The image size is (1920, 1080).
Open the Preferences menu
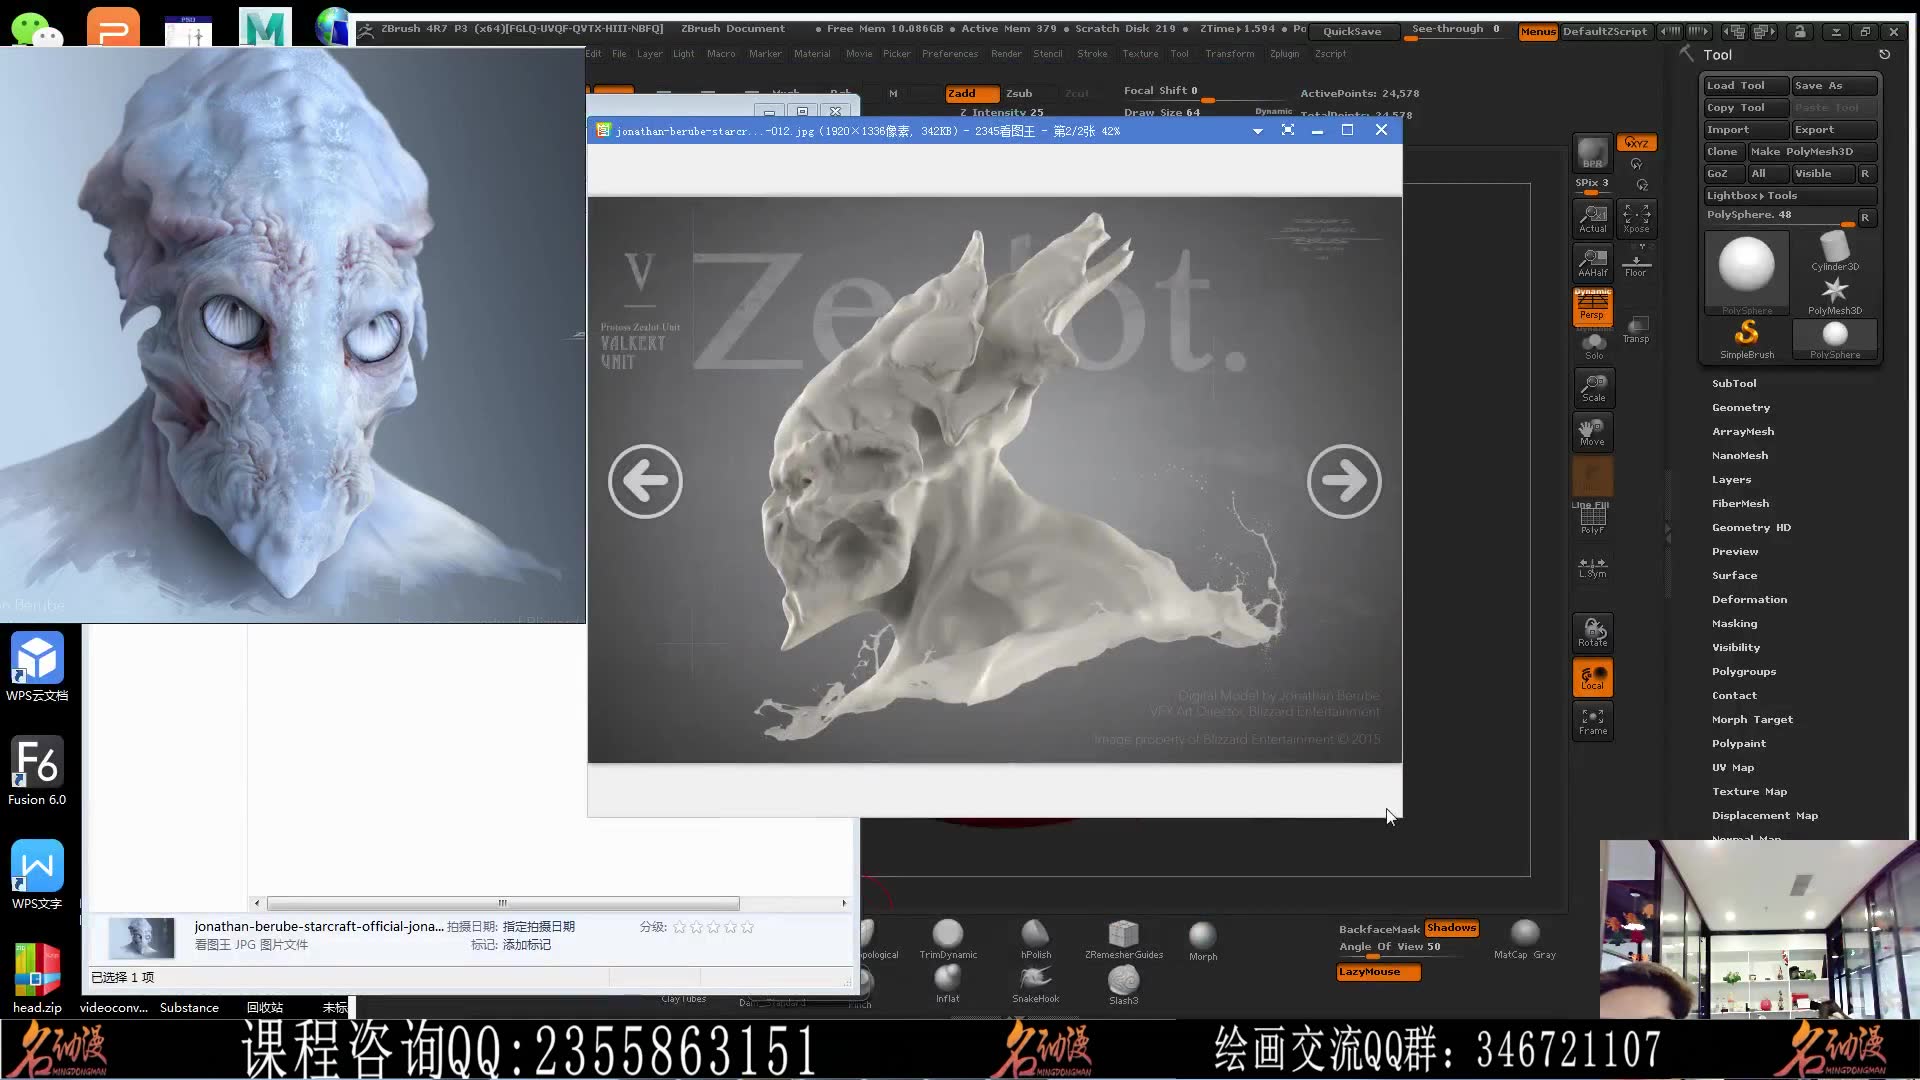(x=949, y=54)
